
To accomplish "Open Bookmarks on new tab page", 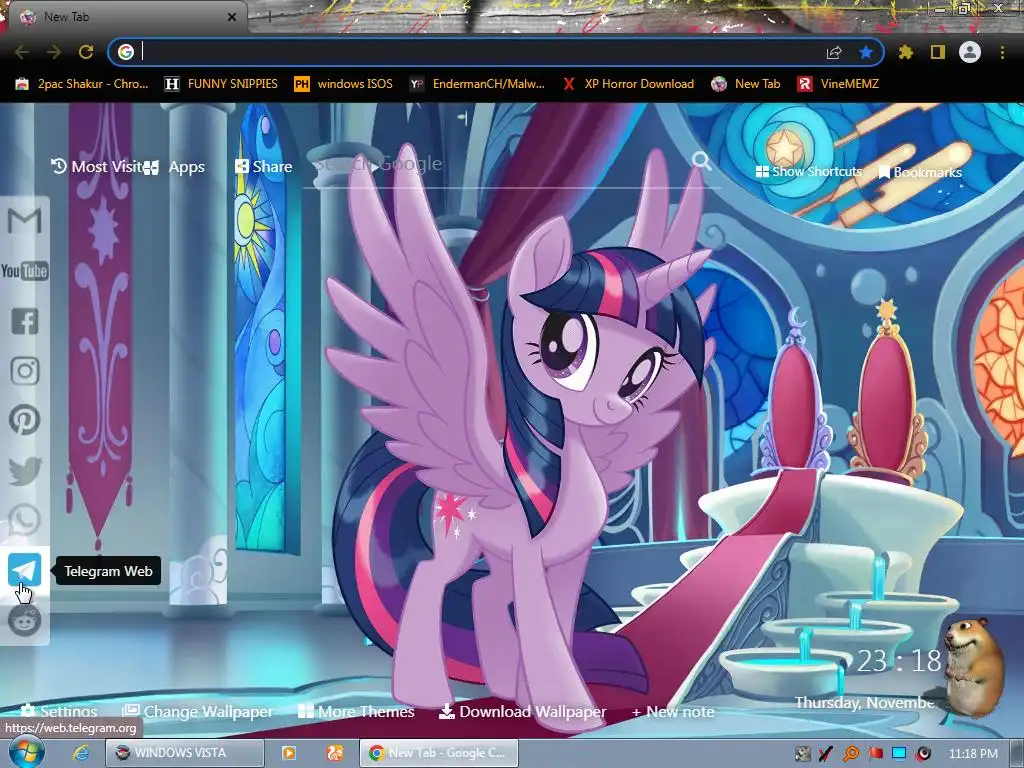I will click(920, 172).
